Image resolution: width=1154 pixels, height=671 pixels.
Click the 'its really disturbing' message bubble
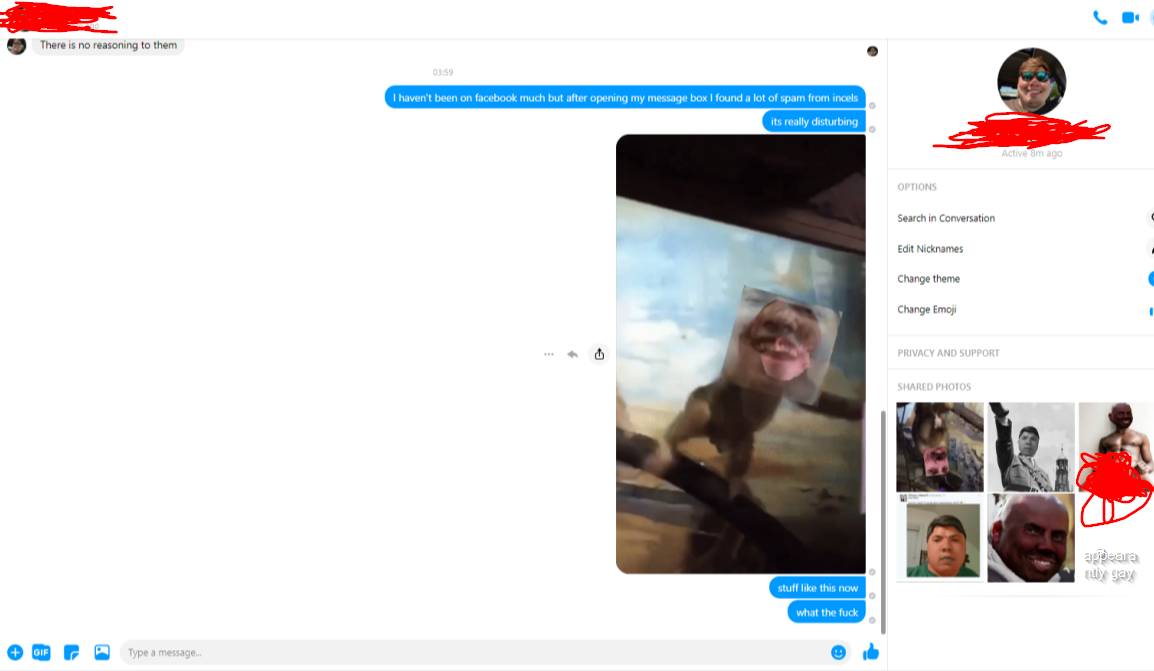pyautogui.click(x=814, y=121)
